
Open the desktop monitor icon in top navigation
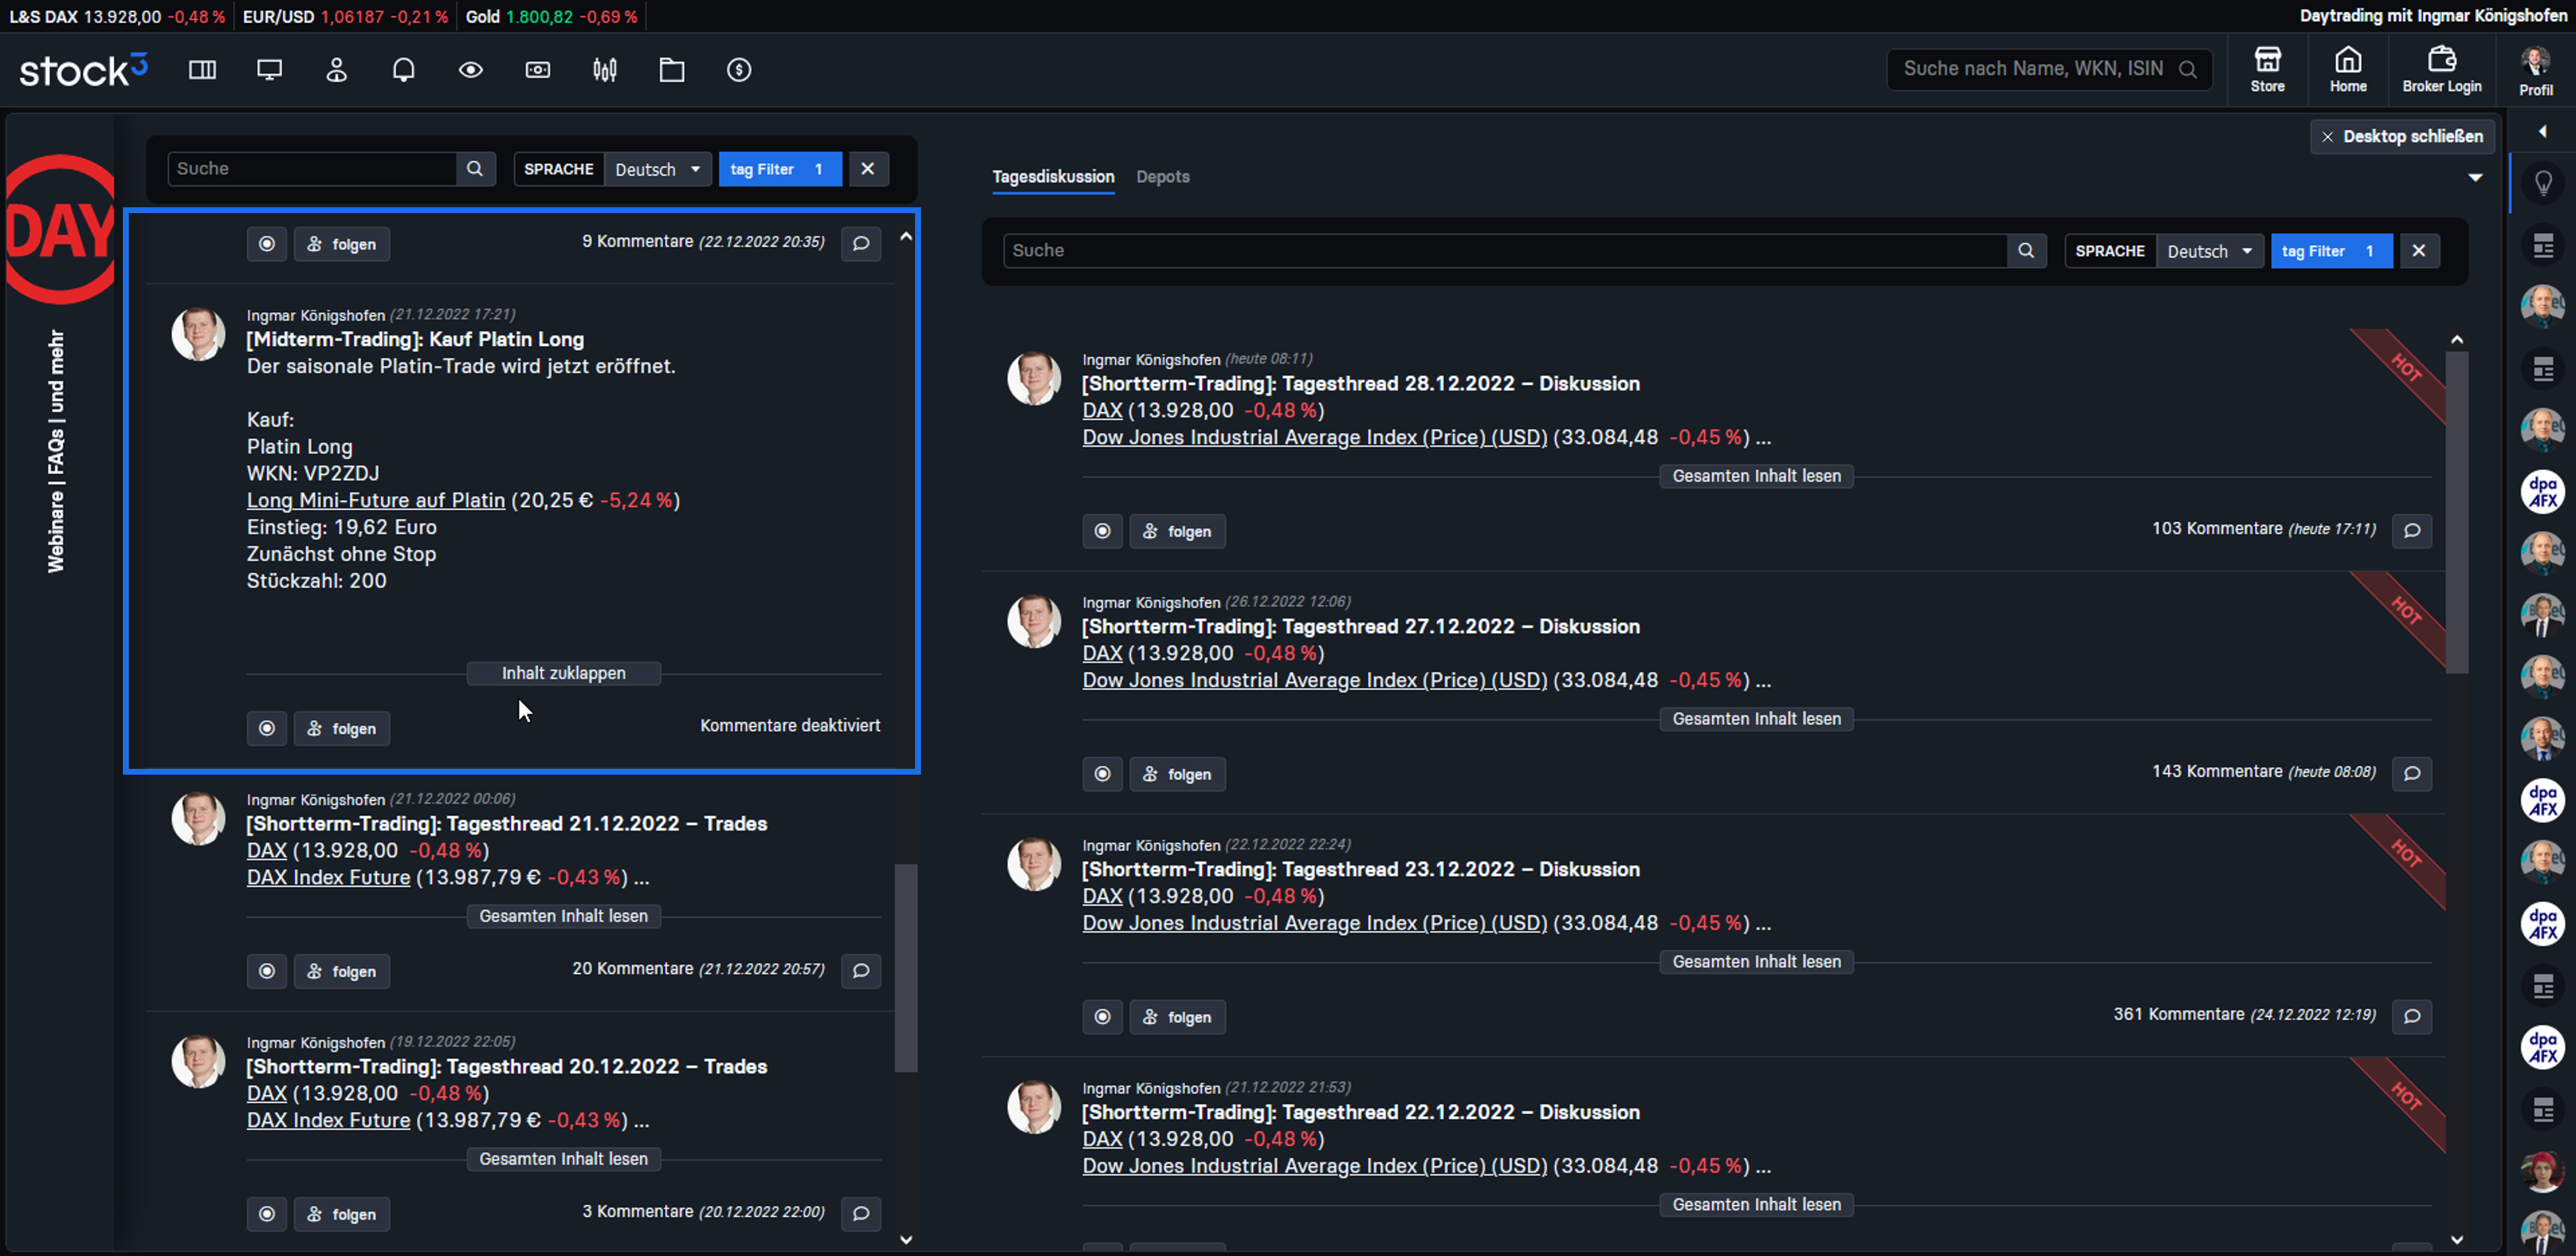click(269, 70)
